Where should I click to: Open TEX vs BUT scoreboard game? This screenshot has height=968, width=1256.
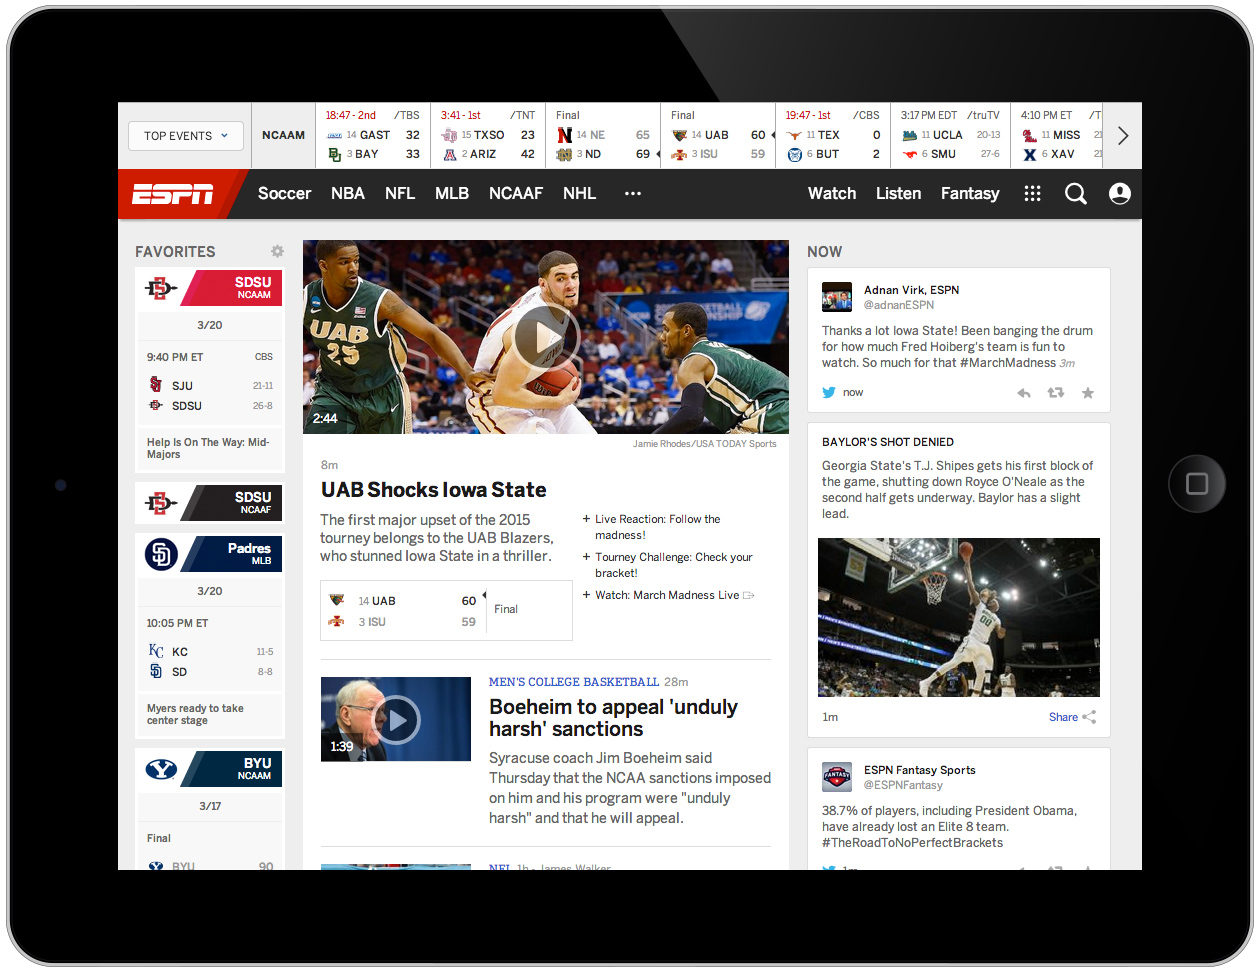pyautogui.click(x=833, y=136)
